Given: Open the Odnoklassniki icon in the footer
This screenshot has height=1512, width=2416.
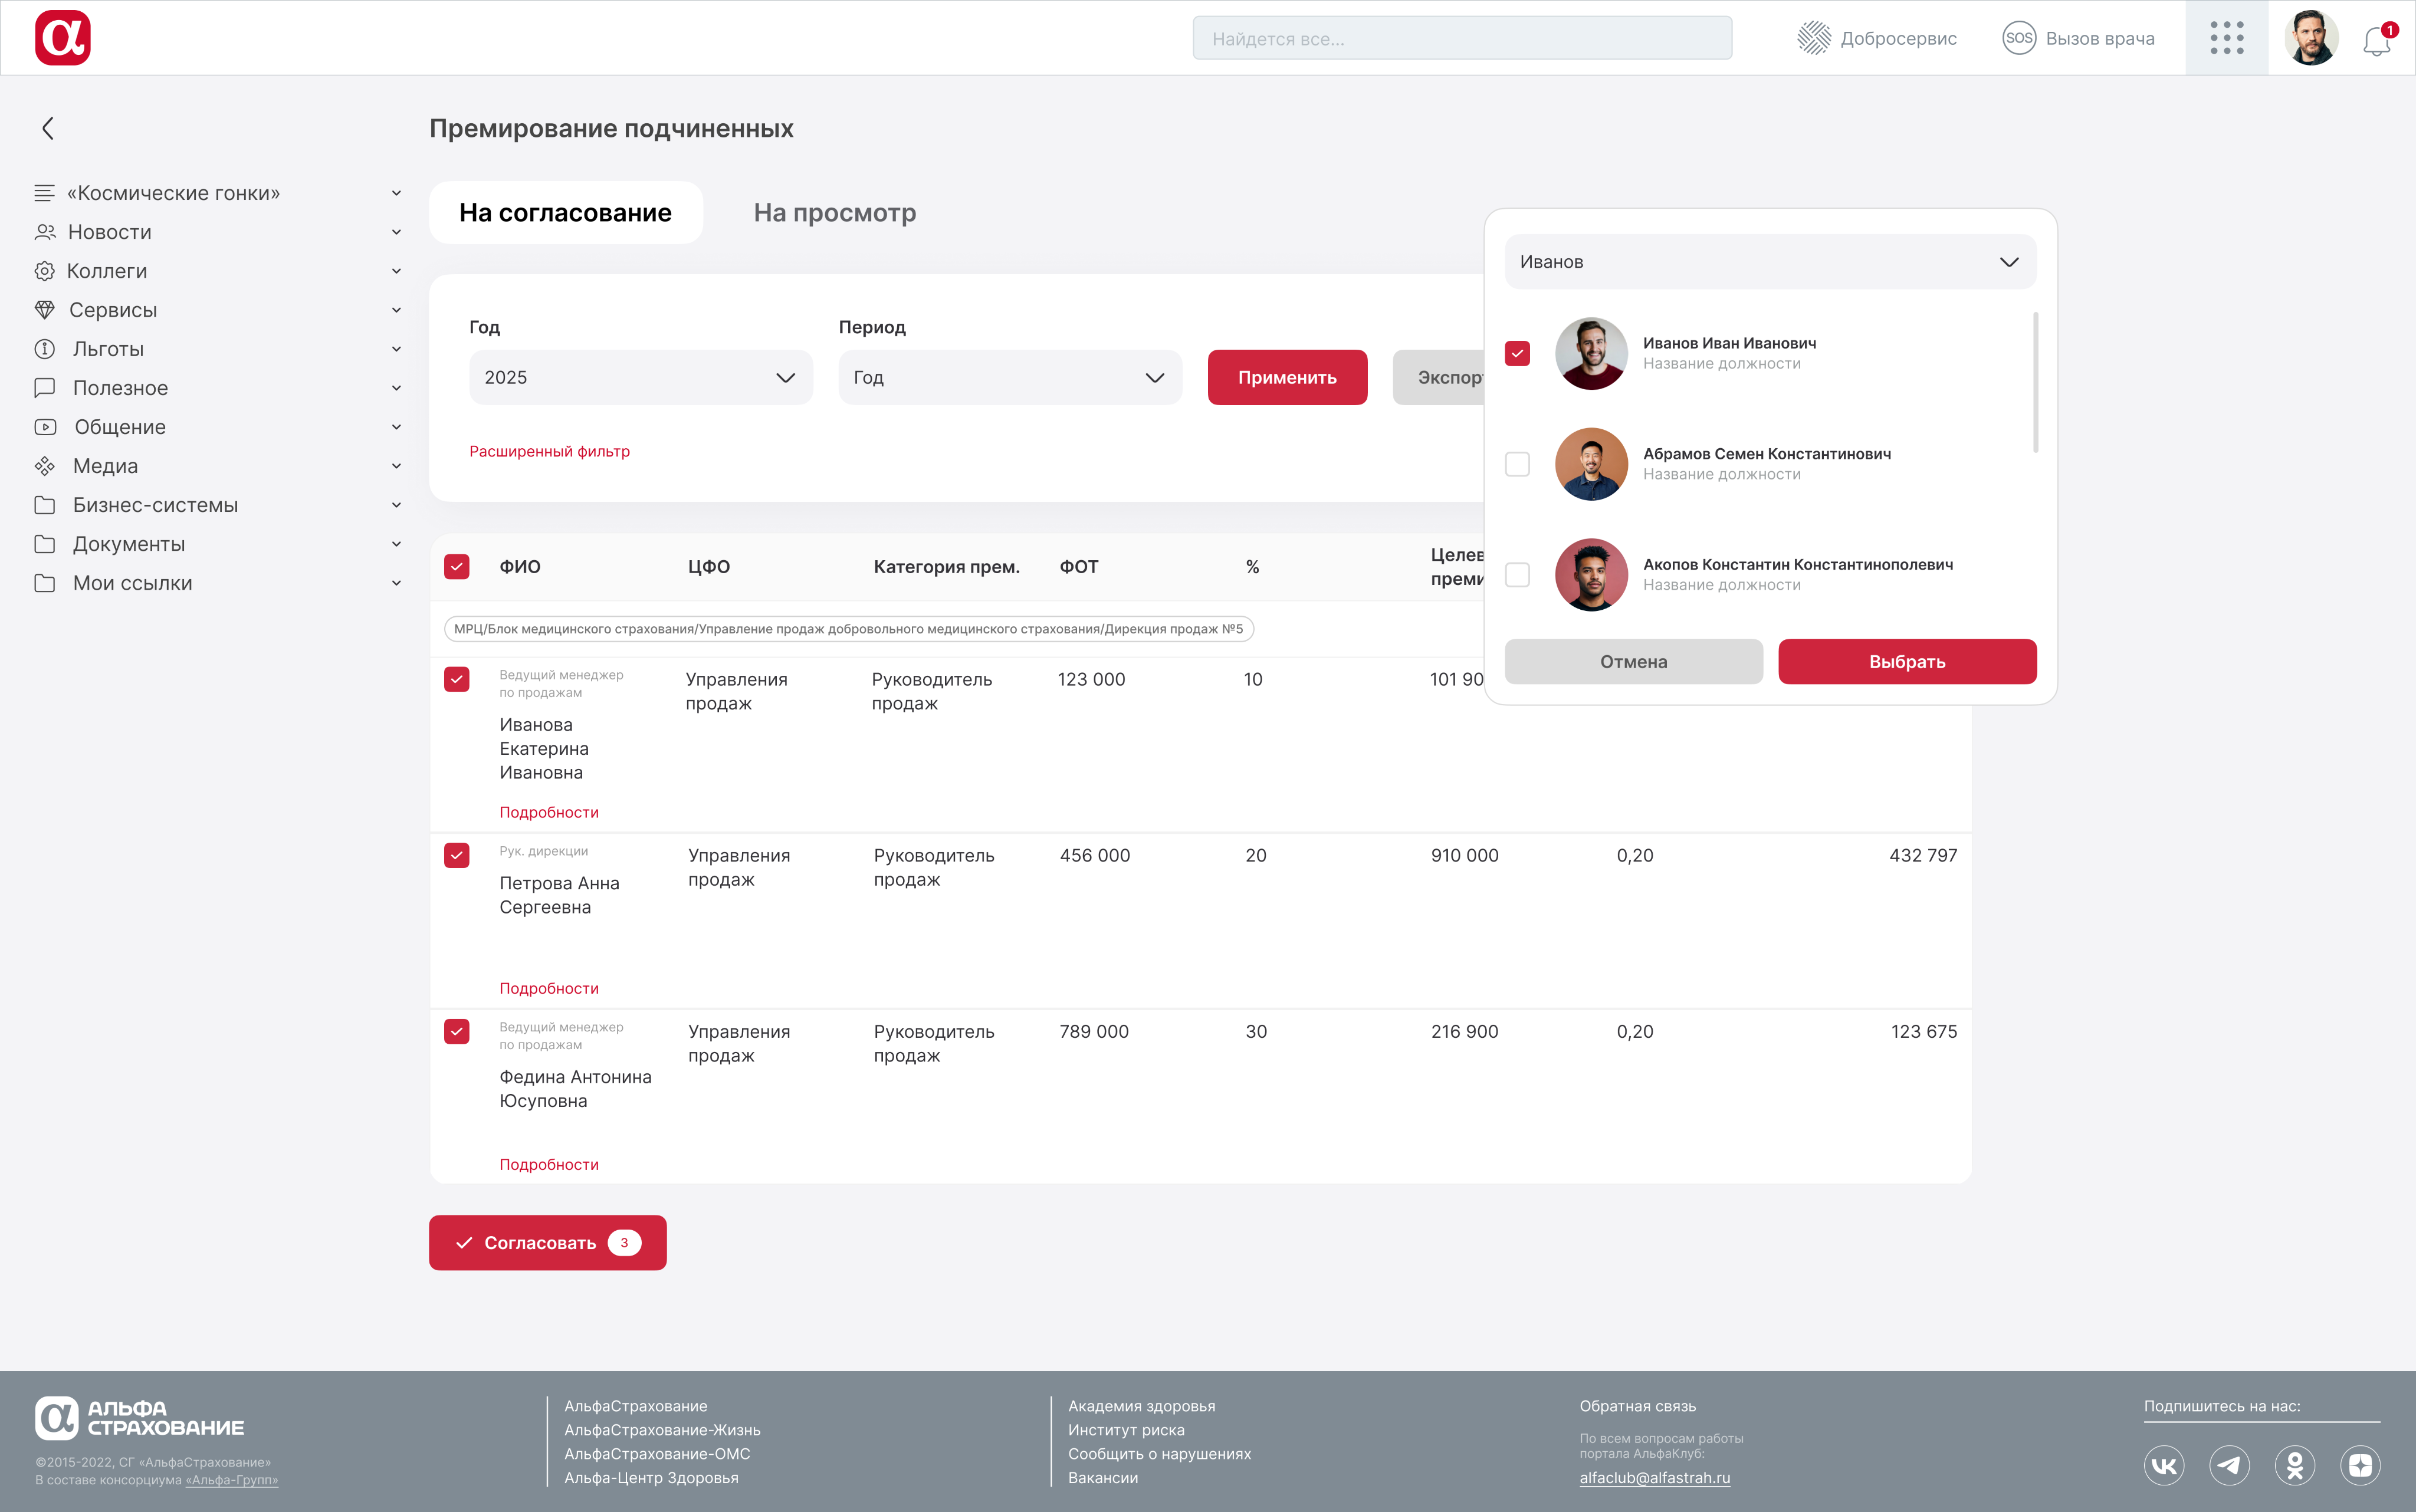Looking at the screenshot, I should [2295, 1465].
